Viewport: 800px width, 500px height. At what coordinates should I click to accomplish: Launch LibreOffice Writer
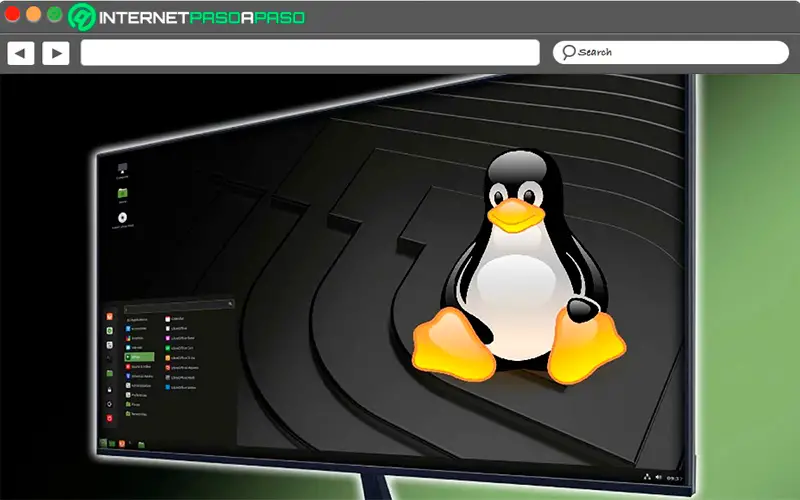[181, 388]
